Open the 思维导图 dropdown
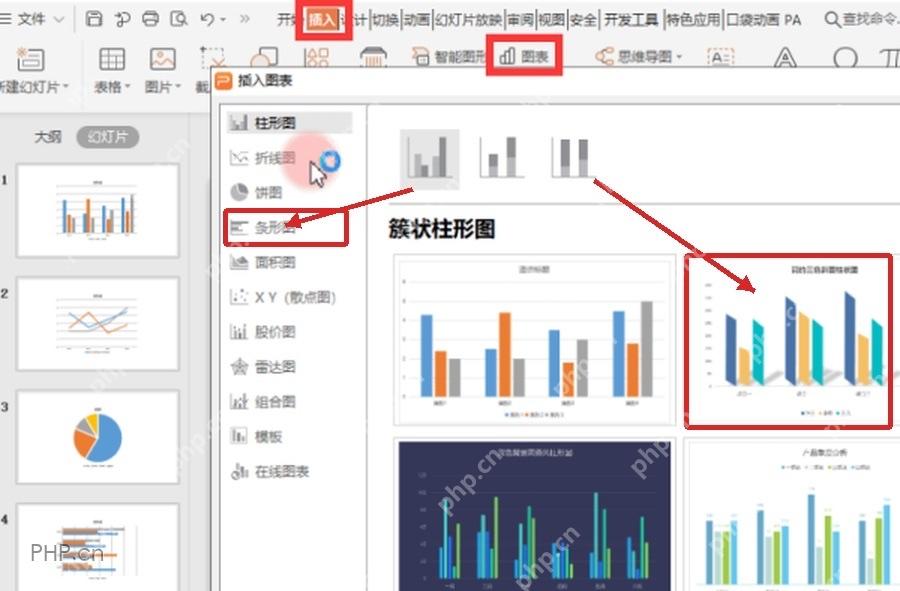This screenshot has height=591, width=900. (x=639, y=57)
